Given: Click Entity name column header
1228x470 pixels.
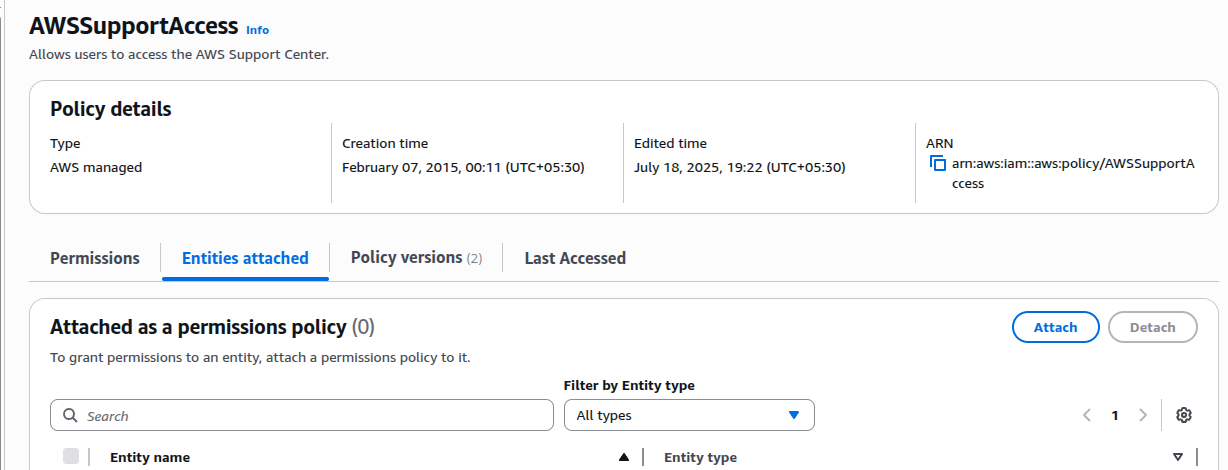Looking at the screenshot, I should pos(150,457).
